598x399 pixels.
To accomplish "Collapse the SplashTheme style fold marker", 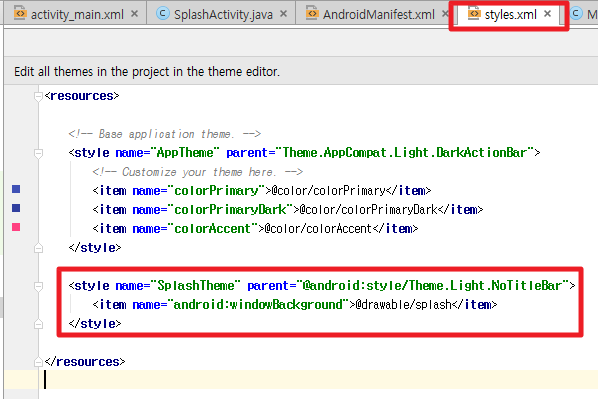I will coord(38,286).
